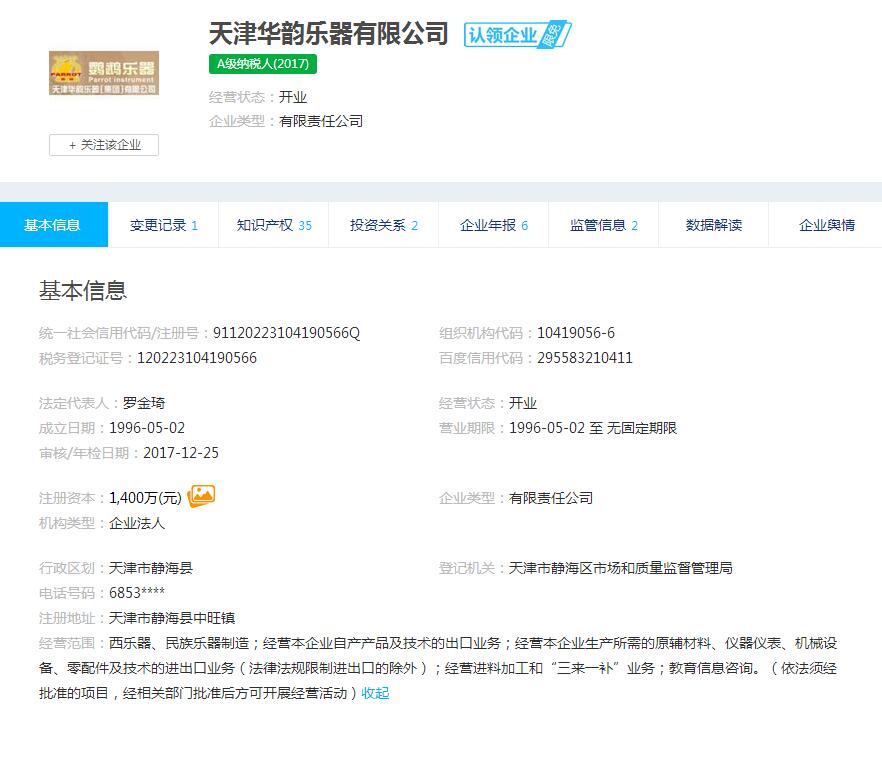
Task: Click registered address 天津市静海县中旺镇
Action: click(172, 618)
